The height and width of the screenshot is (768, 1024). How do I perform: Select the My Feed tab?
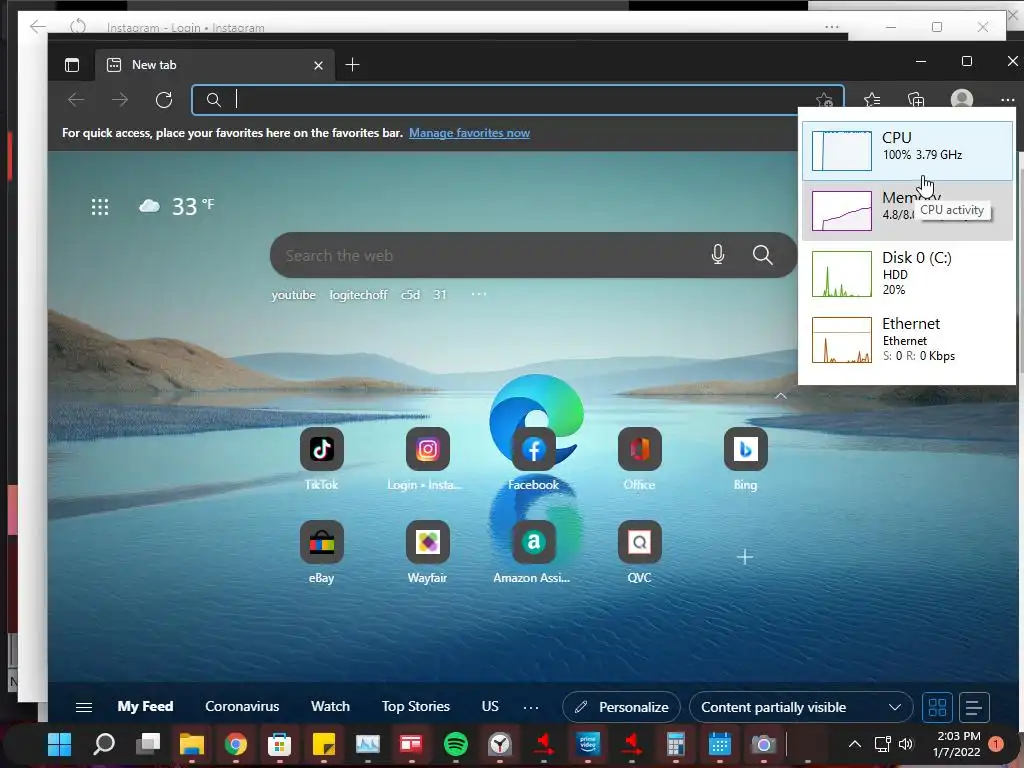tap(145, 707)
